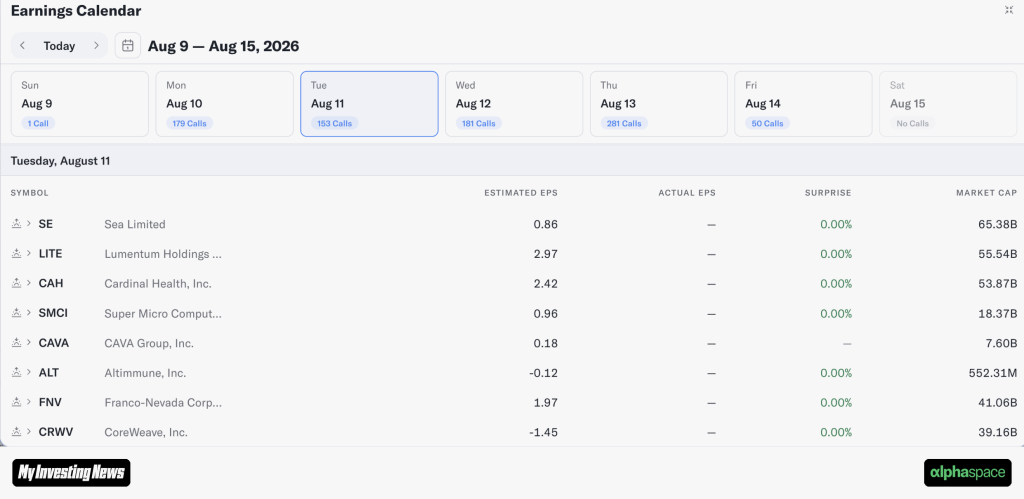The width and height of the screenshot is (1024, 499).
Task: Select the Thu Aug 13 day card
Action: [x=659, y=104]
